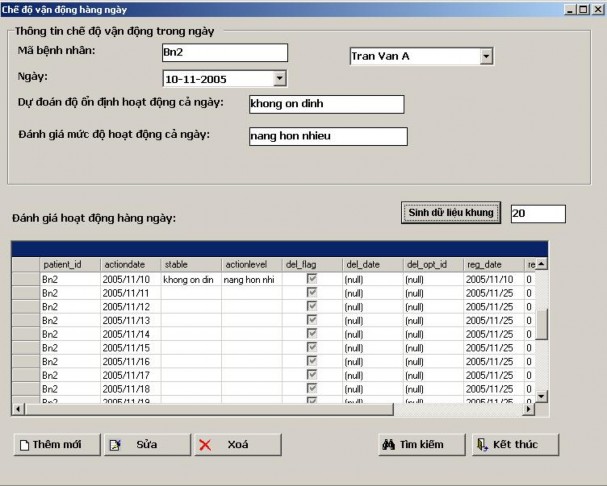Click Sinh dữ liệu khung button
The height and width of the screenshot is (486, 607).
pos(450,213)
